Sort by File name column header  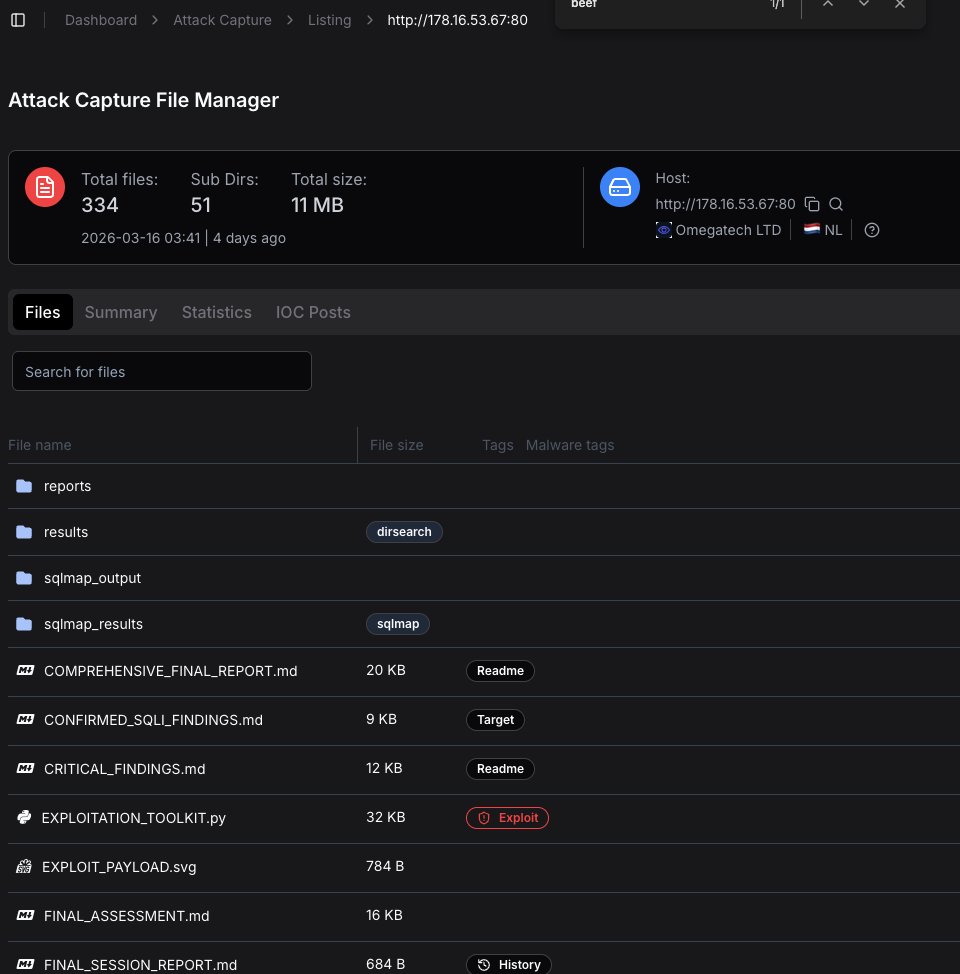40,445
